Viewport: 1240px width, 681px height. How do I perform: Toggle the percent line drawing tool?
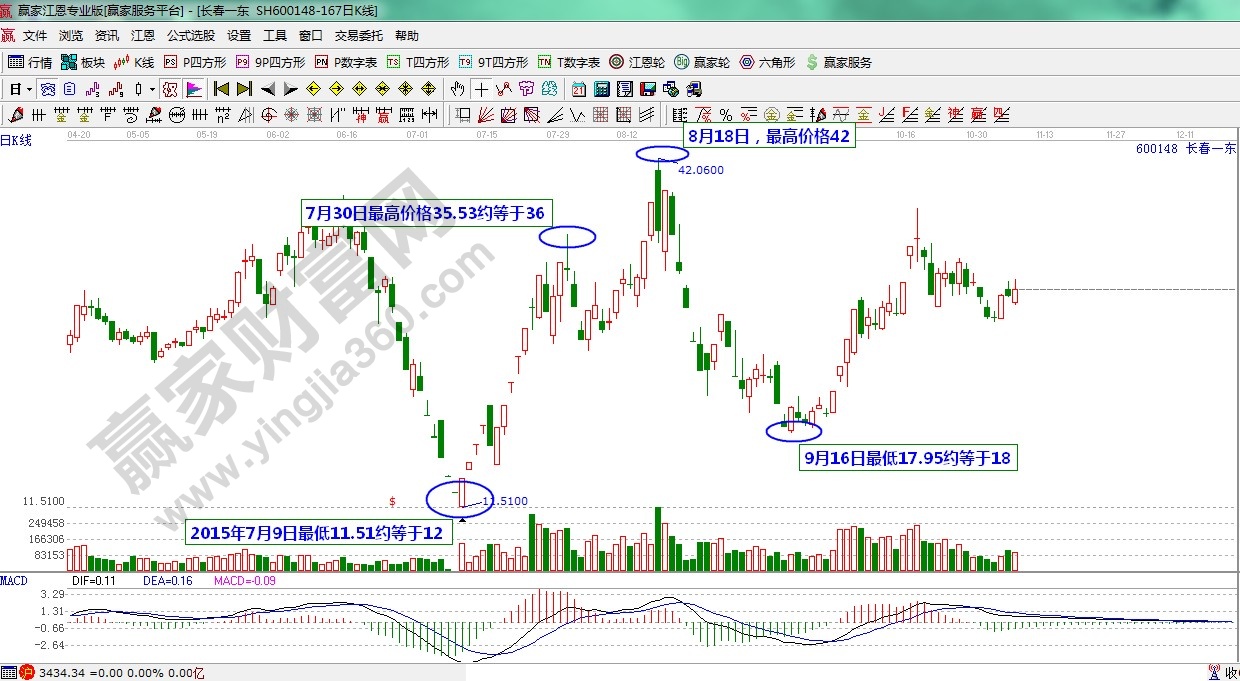(x=724, y=114)
